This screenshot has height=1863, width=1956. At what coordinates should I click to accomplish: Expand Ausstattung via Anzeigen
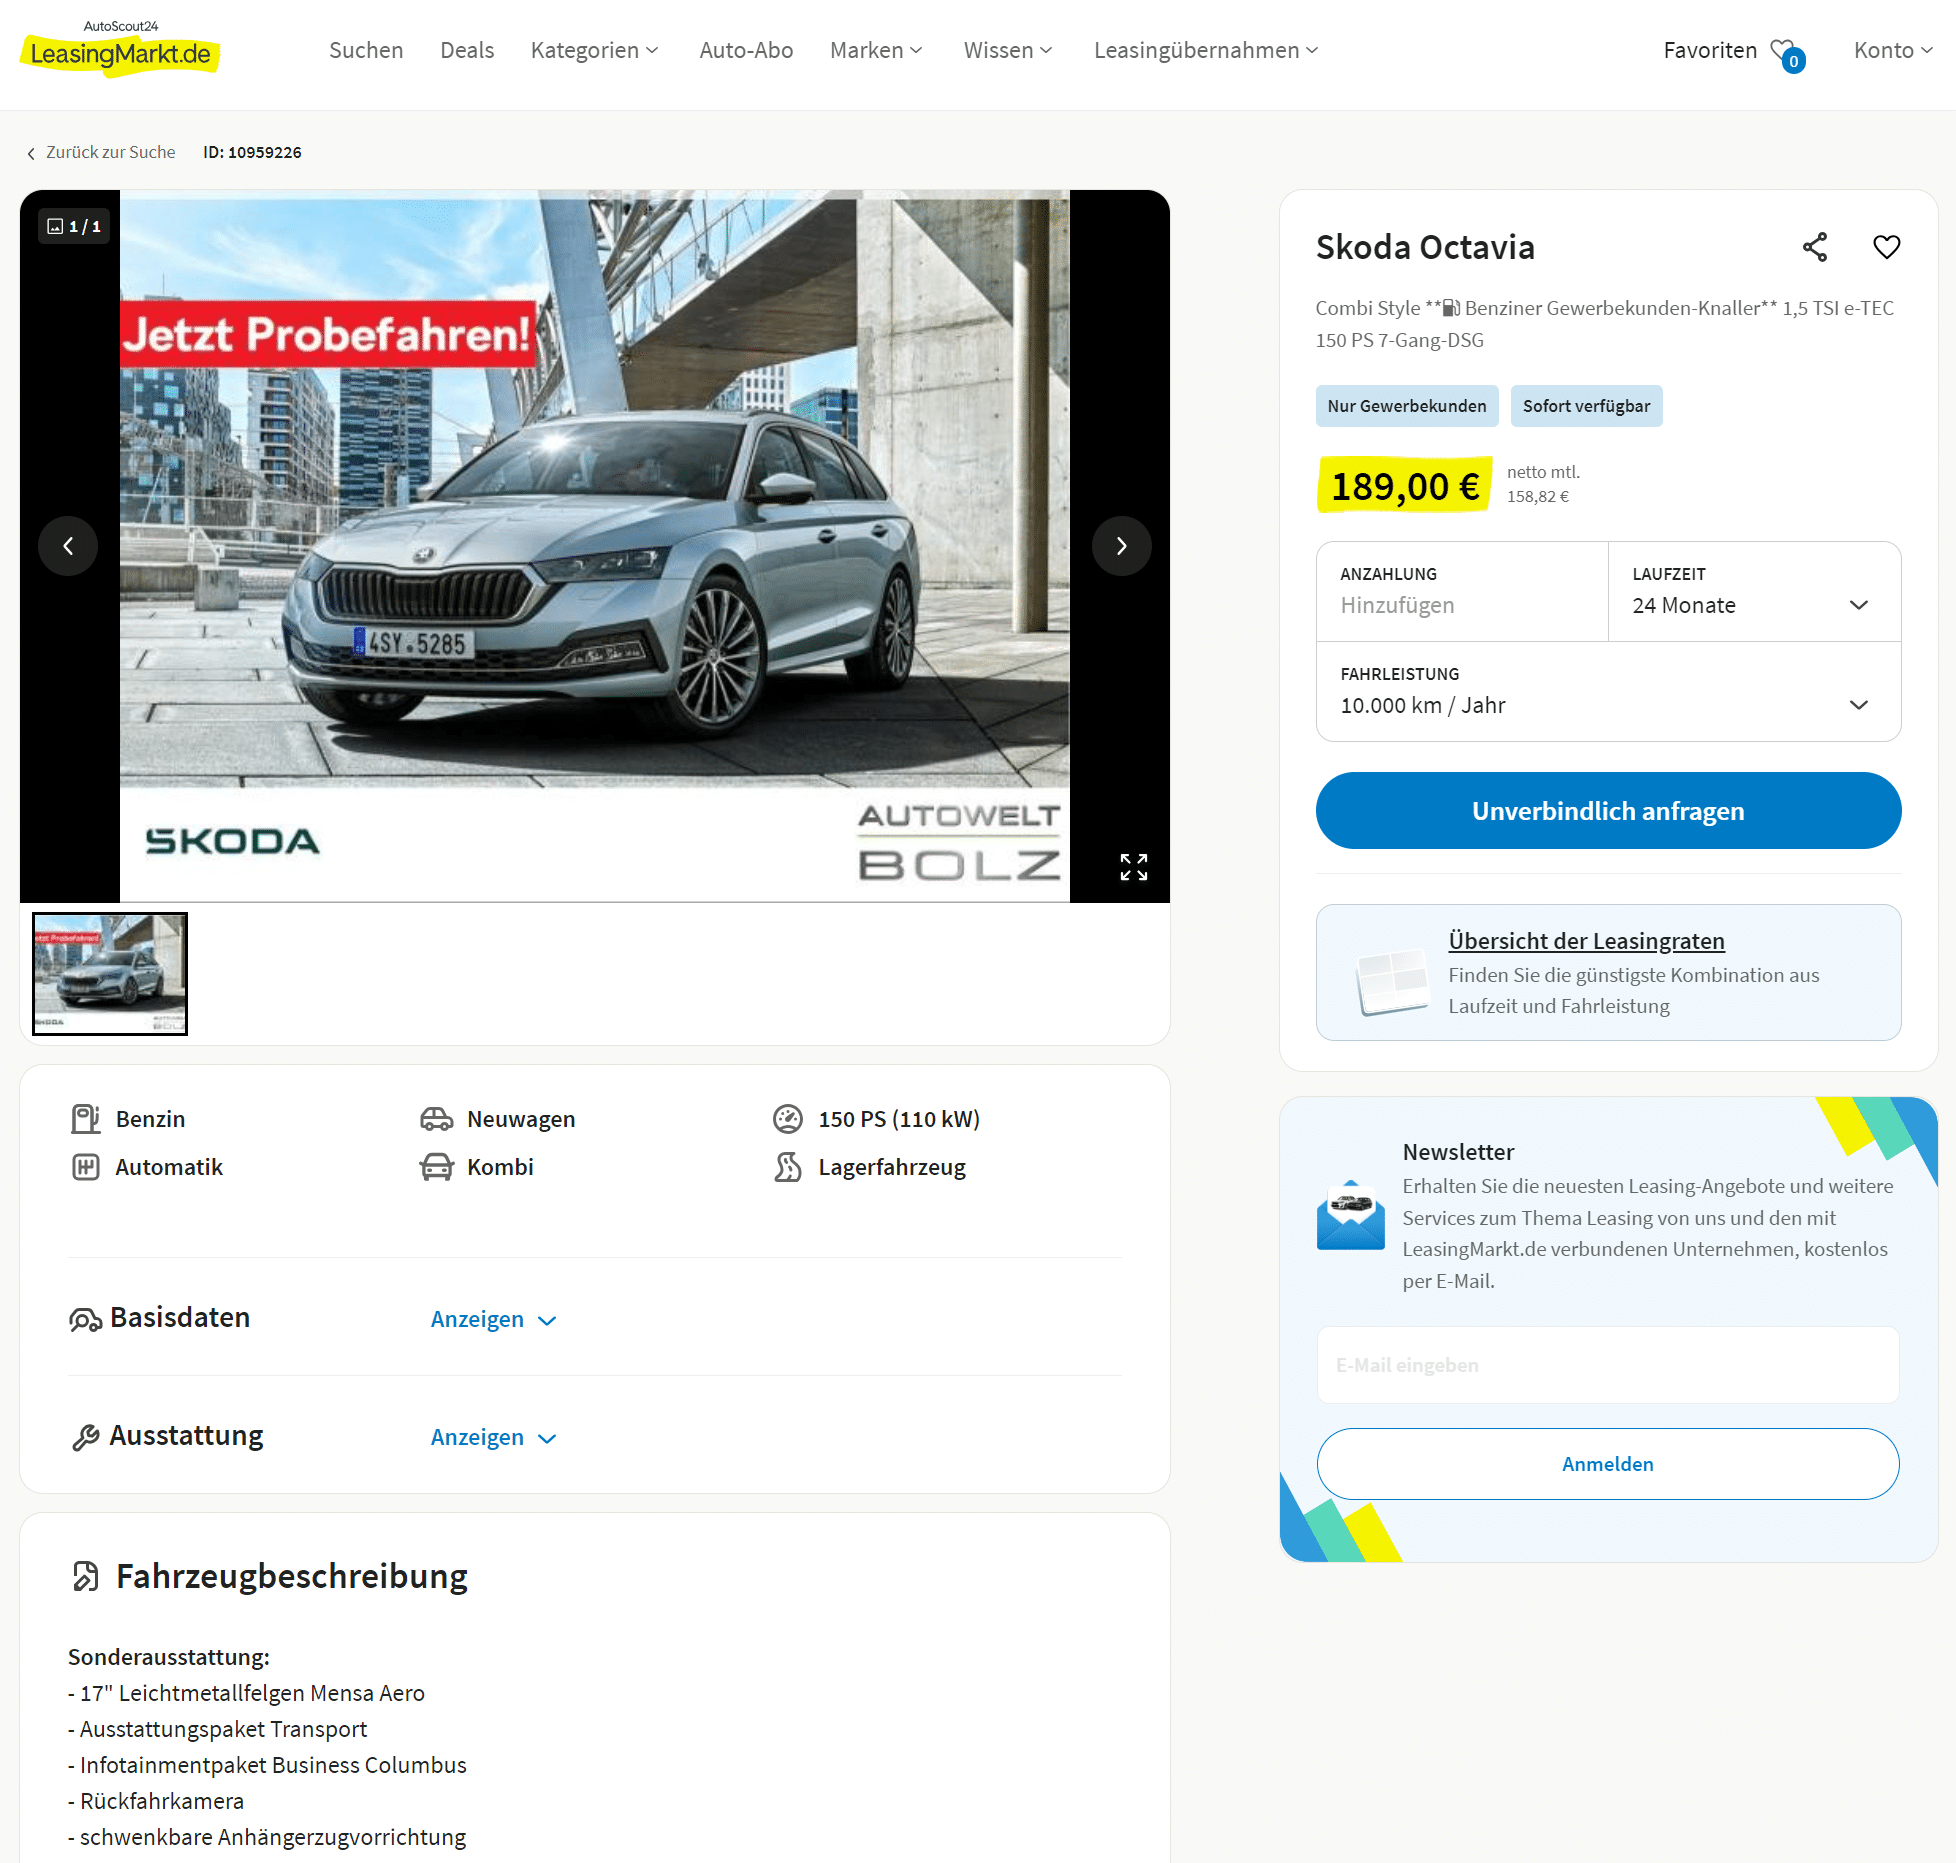coord(493,1438)
